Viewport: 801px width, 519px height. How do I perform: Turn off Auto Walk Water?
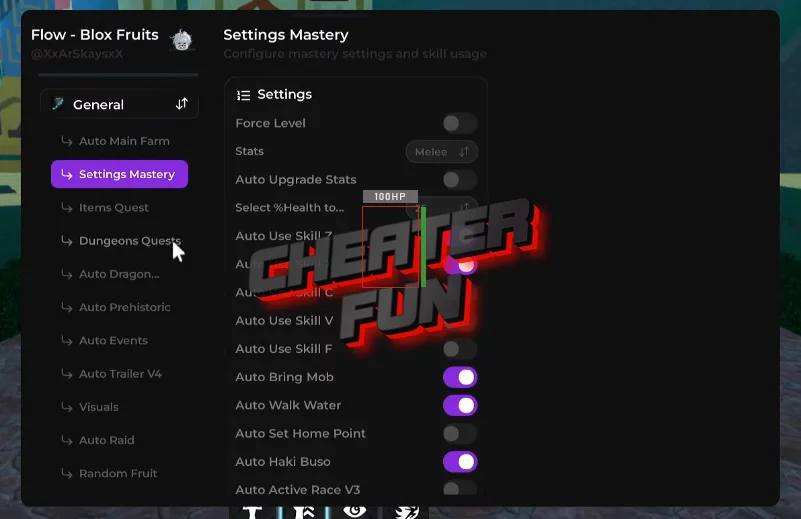pyautogui.click(x=460, y=405)
